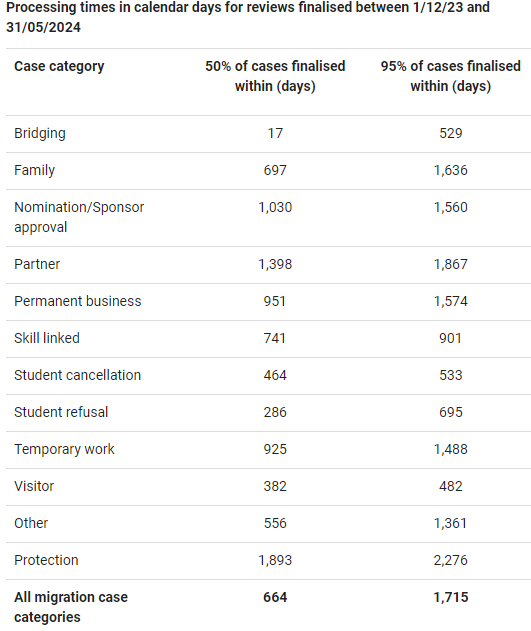Click the Partner 50% value 1,398
This screenshot has width=531, height=631.
coord(275,264)
